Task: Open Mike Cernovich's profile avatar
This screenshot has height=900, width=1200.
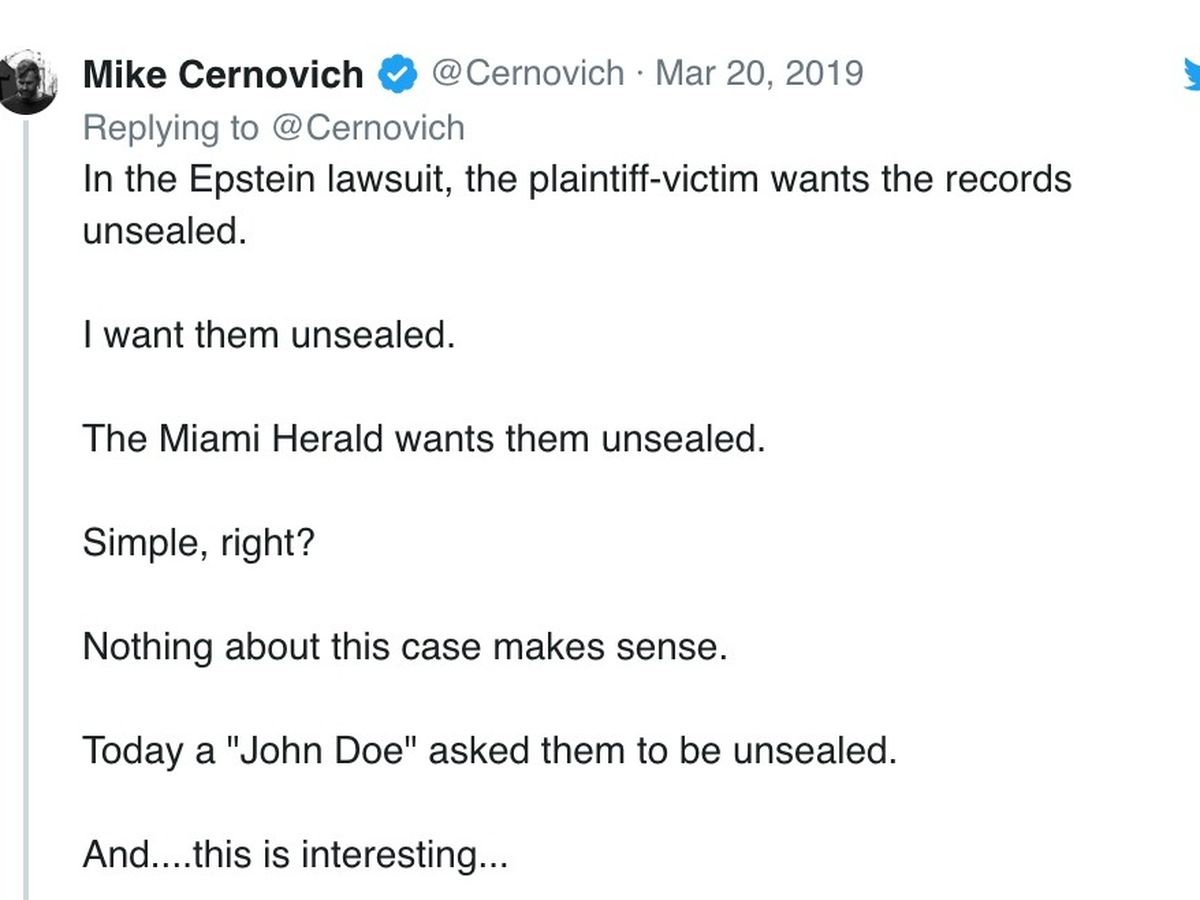Action: [26, 83]
